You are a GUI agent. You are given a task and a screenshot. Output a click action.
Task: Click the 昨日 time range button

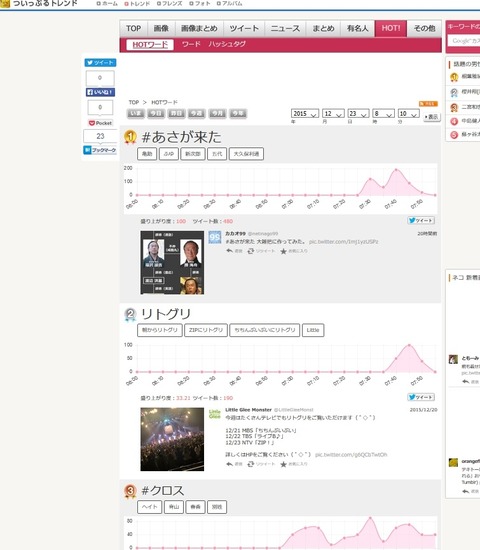point(176,113)
